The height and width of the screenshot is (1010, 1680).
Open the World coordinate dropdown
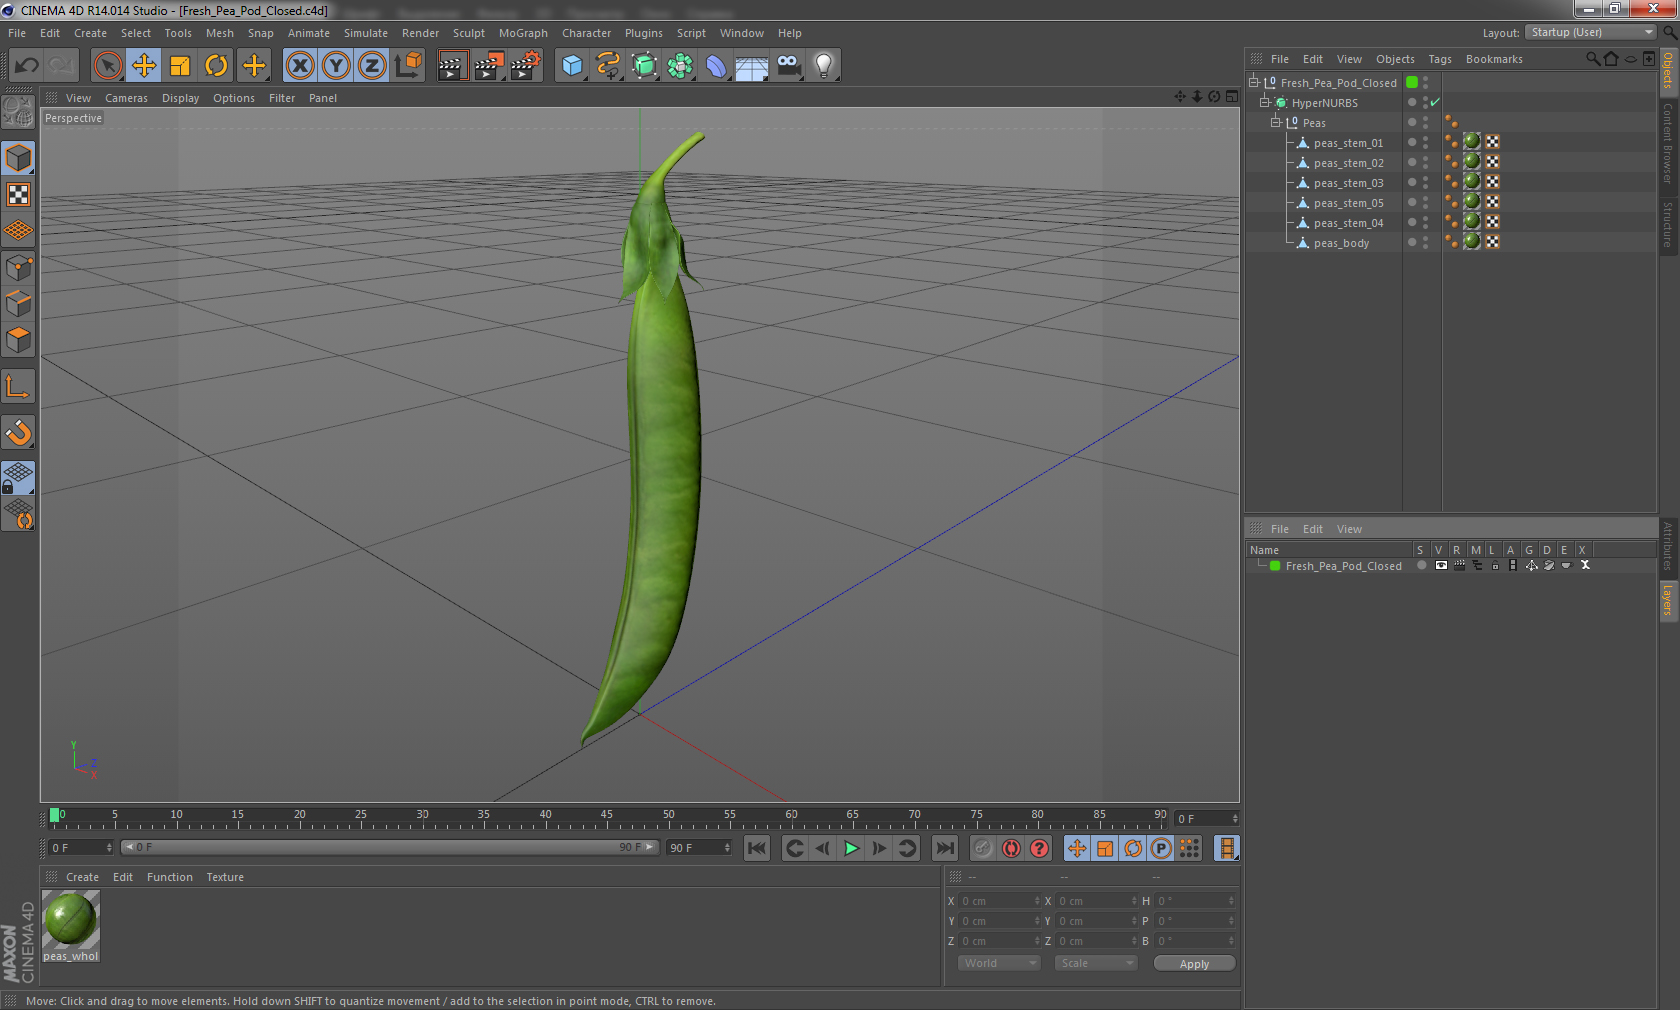point(999,963)
